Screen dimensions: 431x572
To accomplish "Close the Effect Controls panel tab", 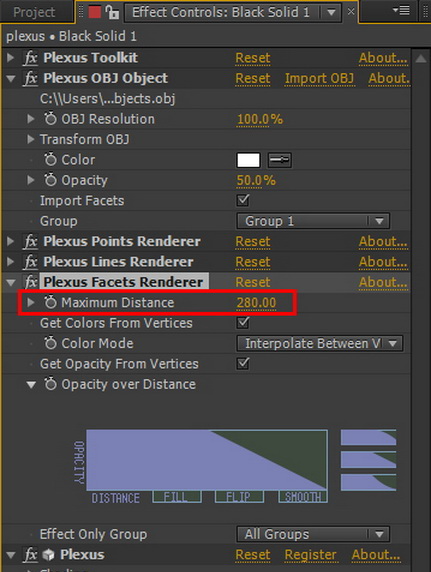I will pos(351,12).
